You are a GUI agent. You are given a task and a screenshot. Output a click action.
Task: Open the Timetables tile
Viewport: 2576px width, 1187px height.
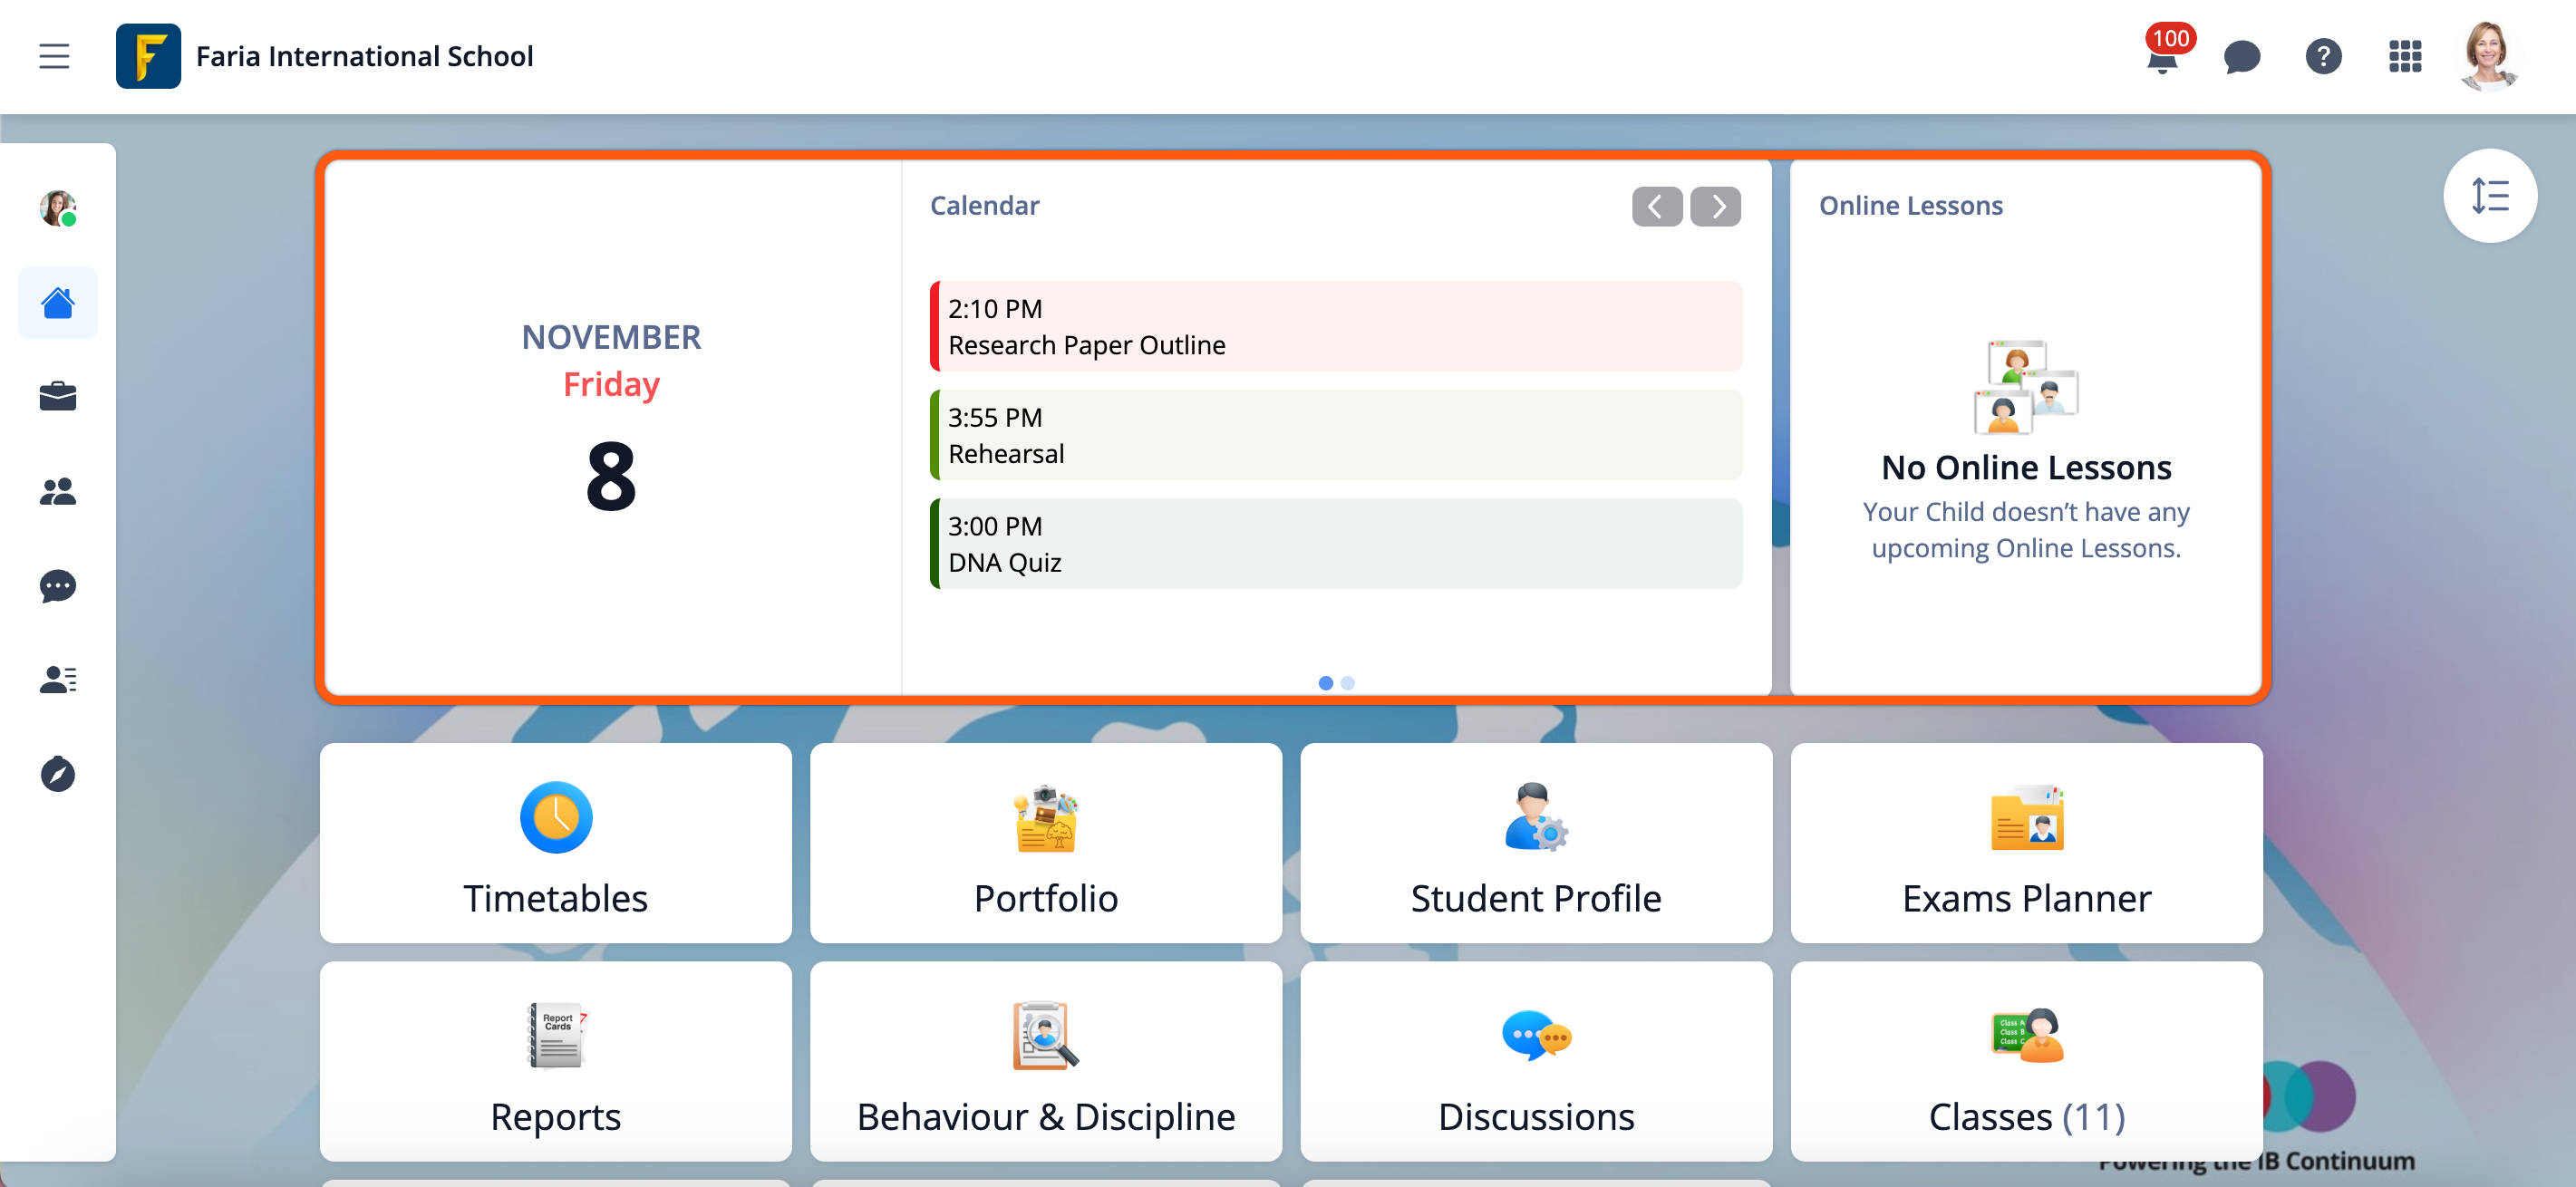[x=556, y=843]
